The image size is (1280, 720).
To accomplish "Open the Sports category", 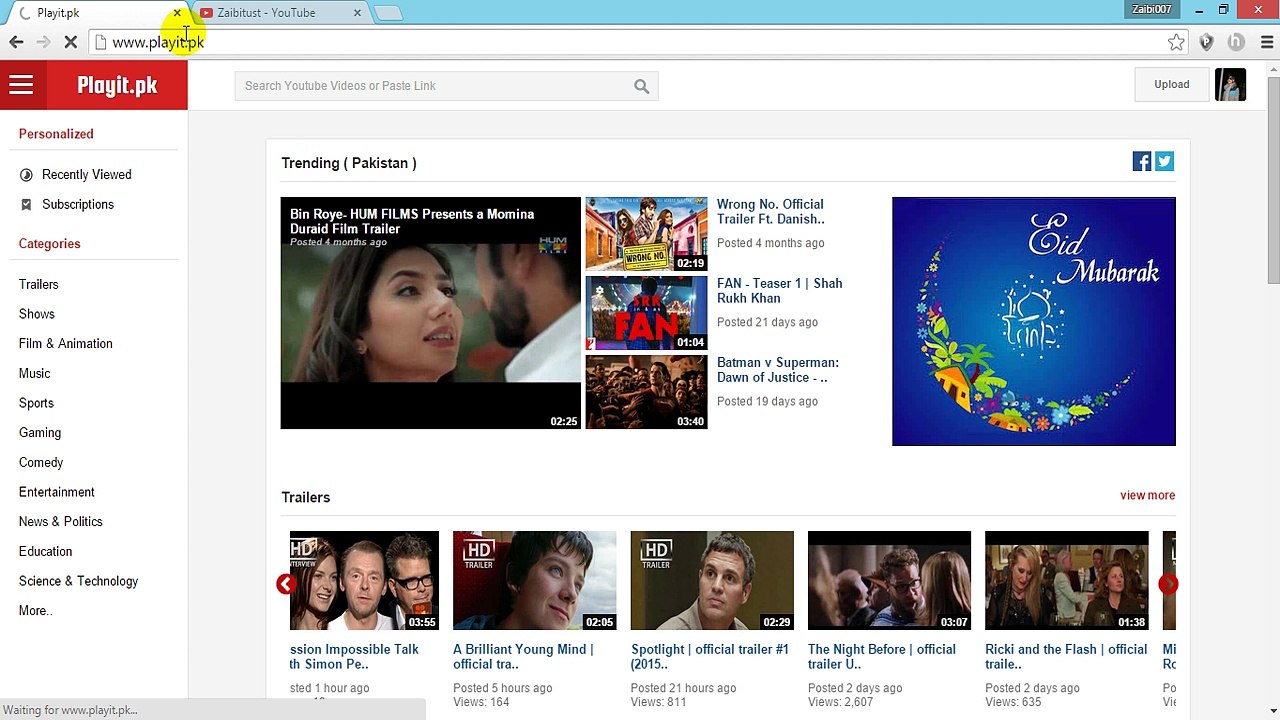I will point(36,403).
